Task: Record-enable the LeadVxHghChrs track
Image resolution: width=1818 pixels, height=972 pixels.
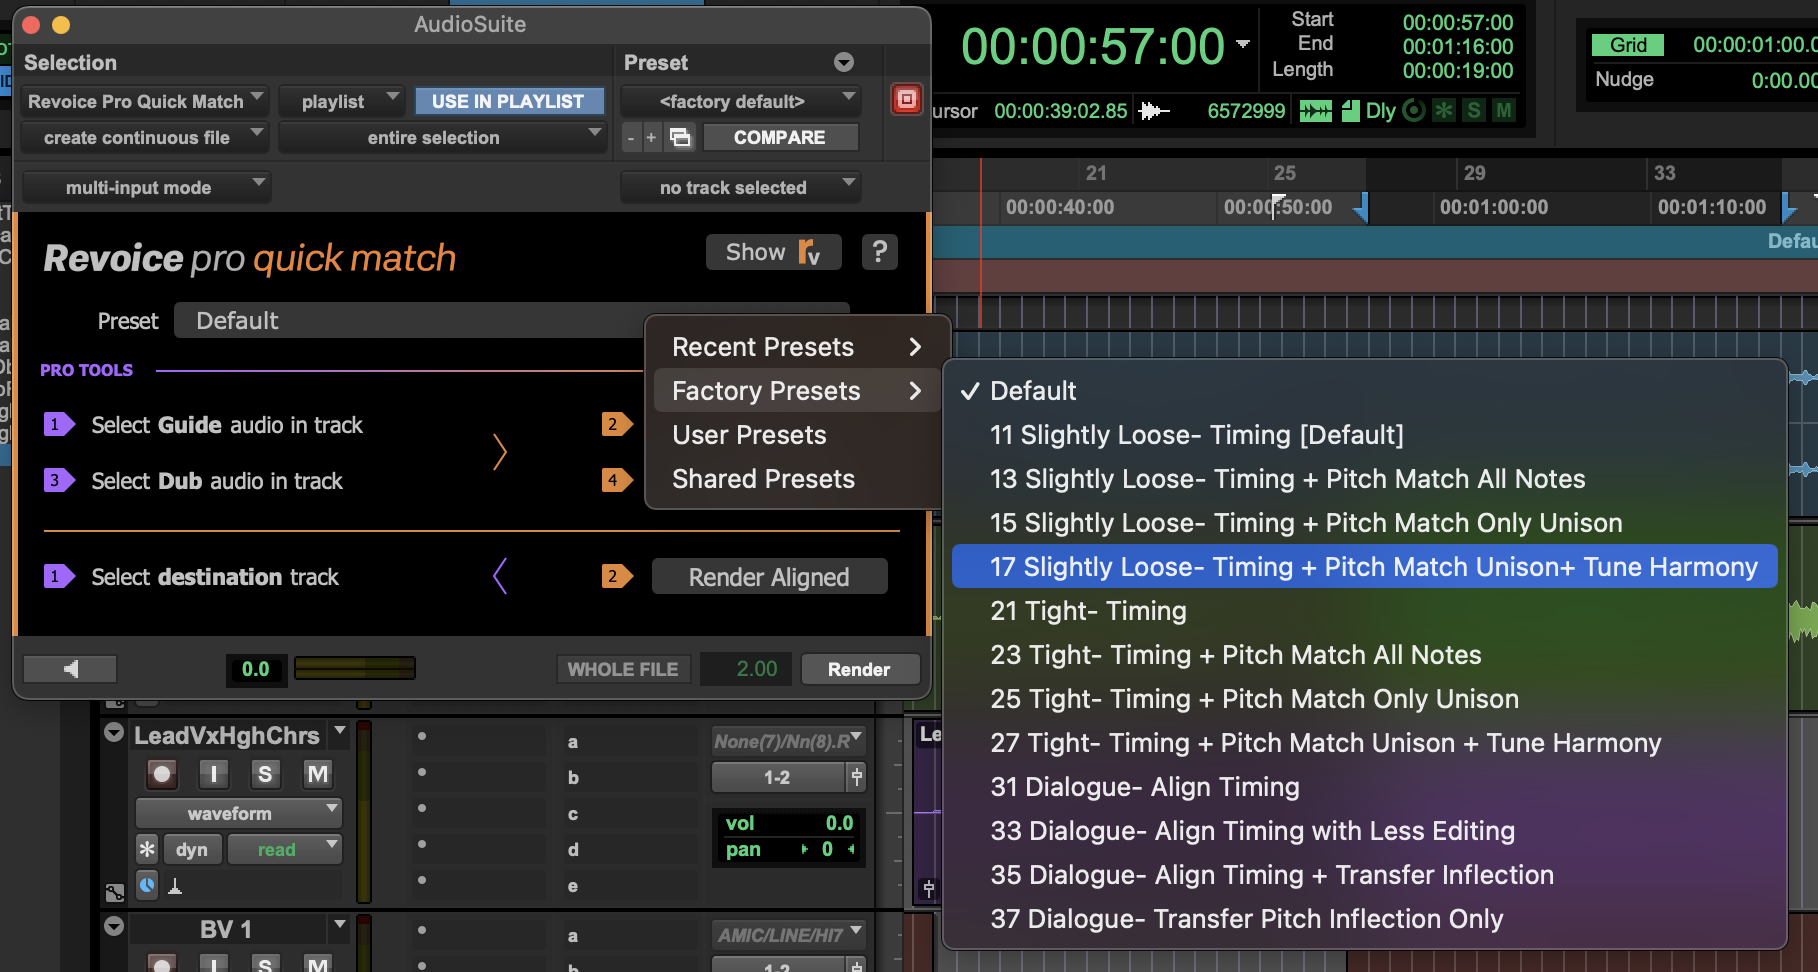Action: (162, 774)
